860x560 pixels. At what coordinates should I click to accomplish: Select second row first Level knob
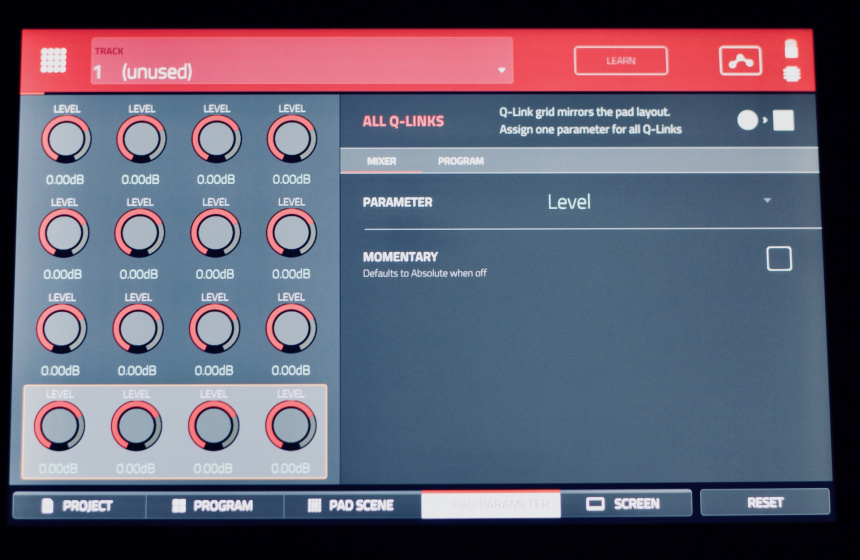point(64,233)
